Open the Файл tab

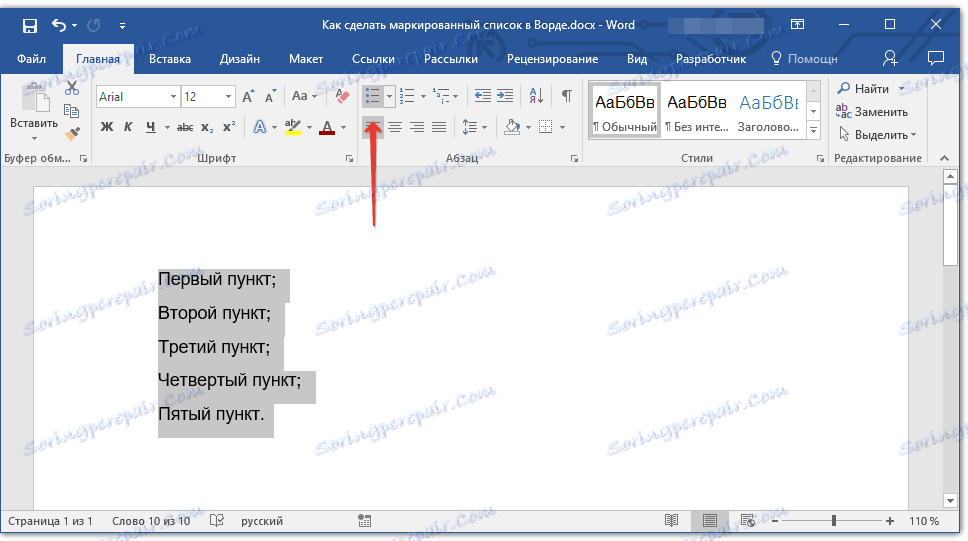[x=31, y=59]
